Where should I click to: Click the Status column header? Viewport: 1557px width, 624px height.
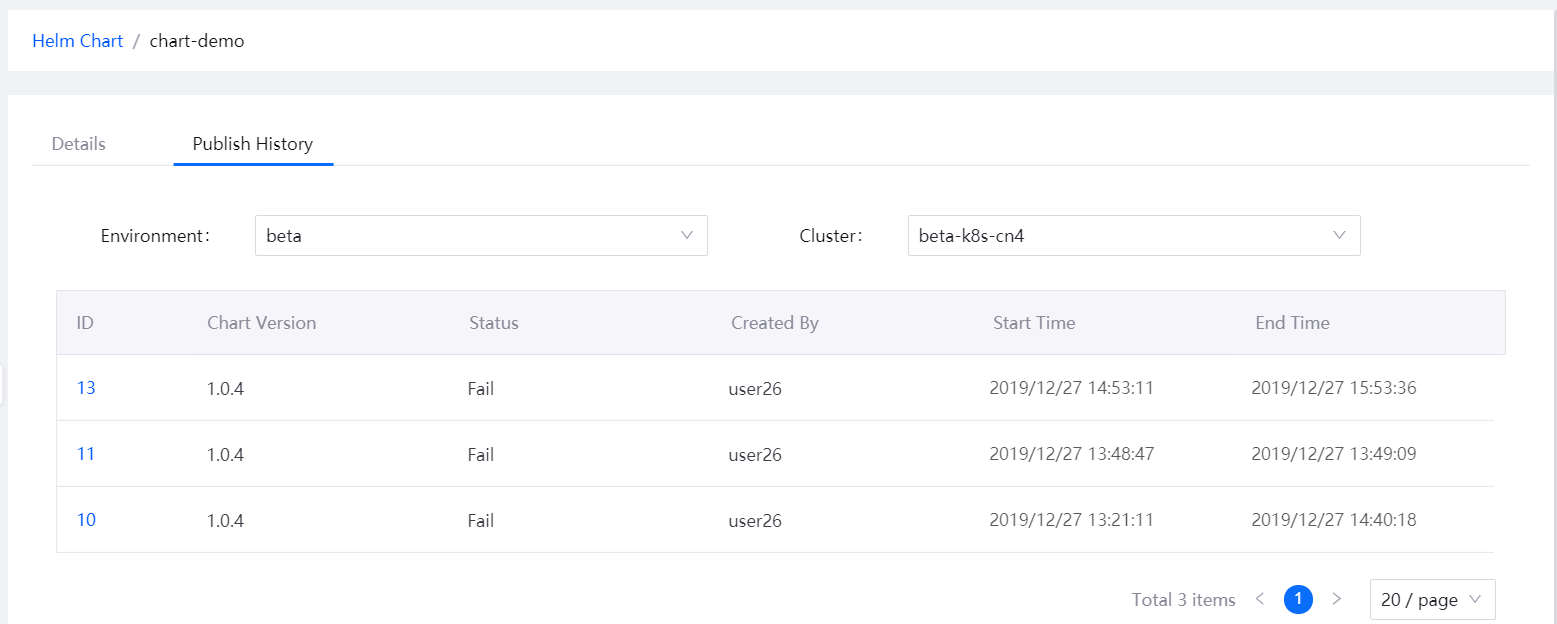pos(494,323)
